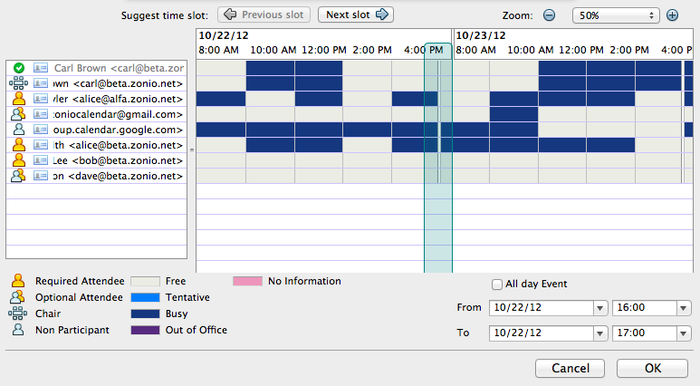Click contact card icon for zoniocalendar@gmail.com

pos(41,114)
